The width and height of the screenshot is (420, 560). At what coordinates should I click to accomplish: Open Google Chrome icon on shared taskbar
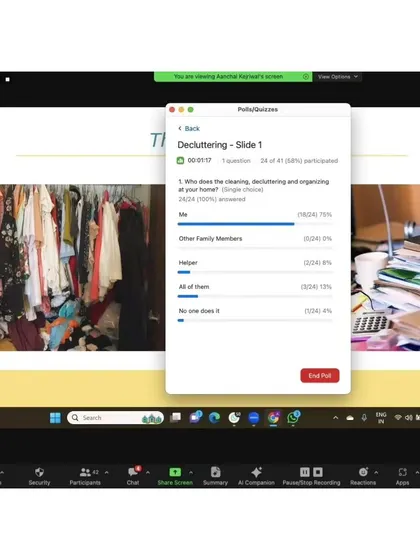[x=274, y=418]
